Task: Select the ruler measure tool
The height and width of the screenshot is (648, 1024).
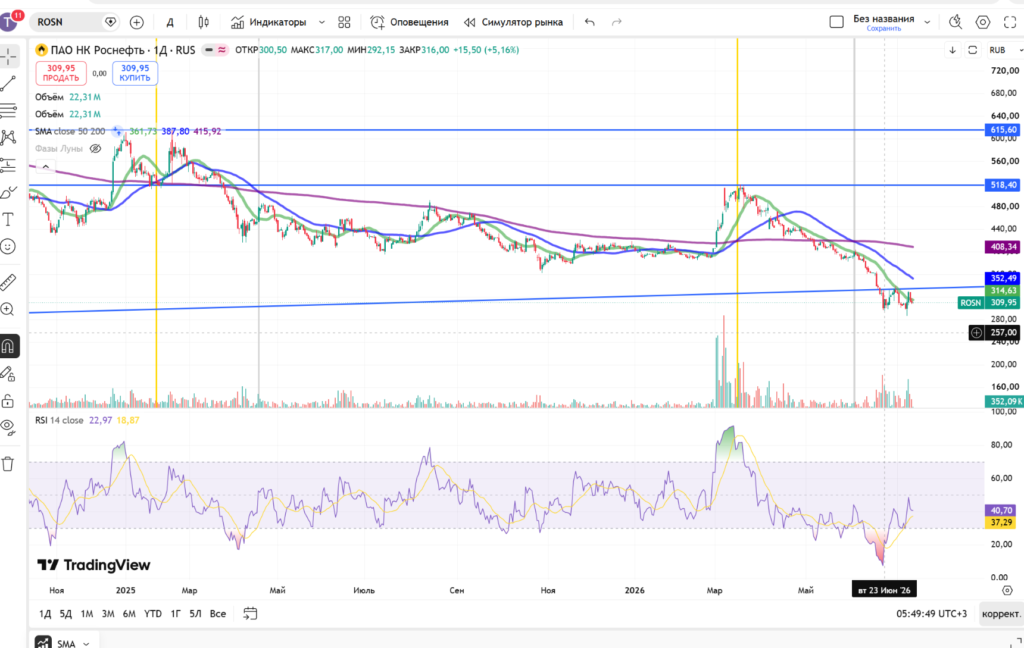Action: pyautogui.click(x=8, y=282)
